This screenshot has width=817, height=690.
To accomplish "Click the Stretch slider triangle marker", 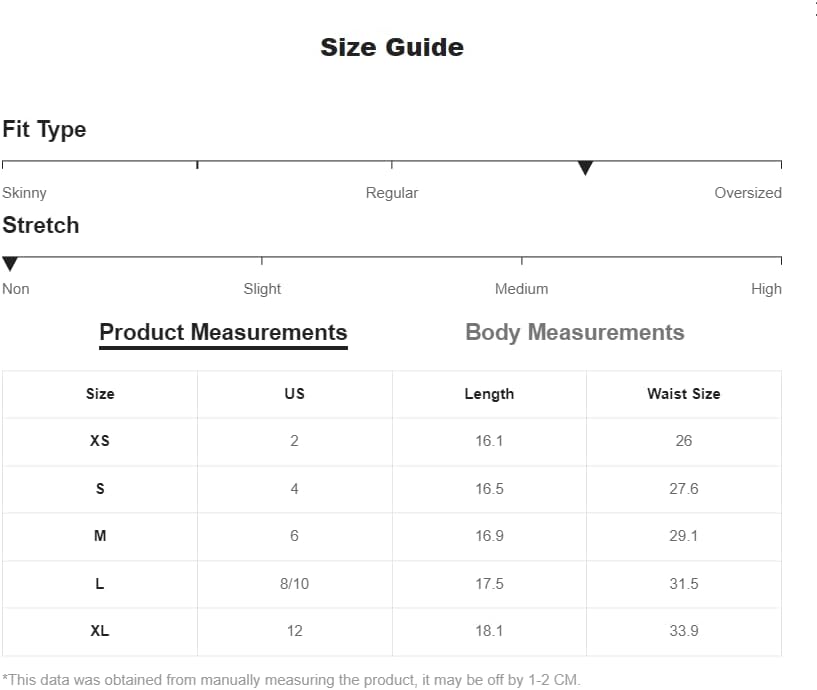I will click(10, 264).
